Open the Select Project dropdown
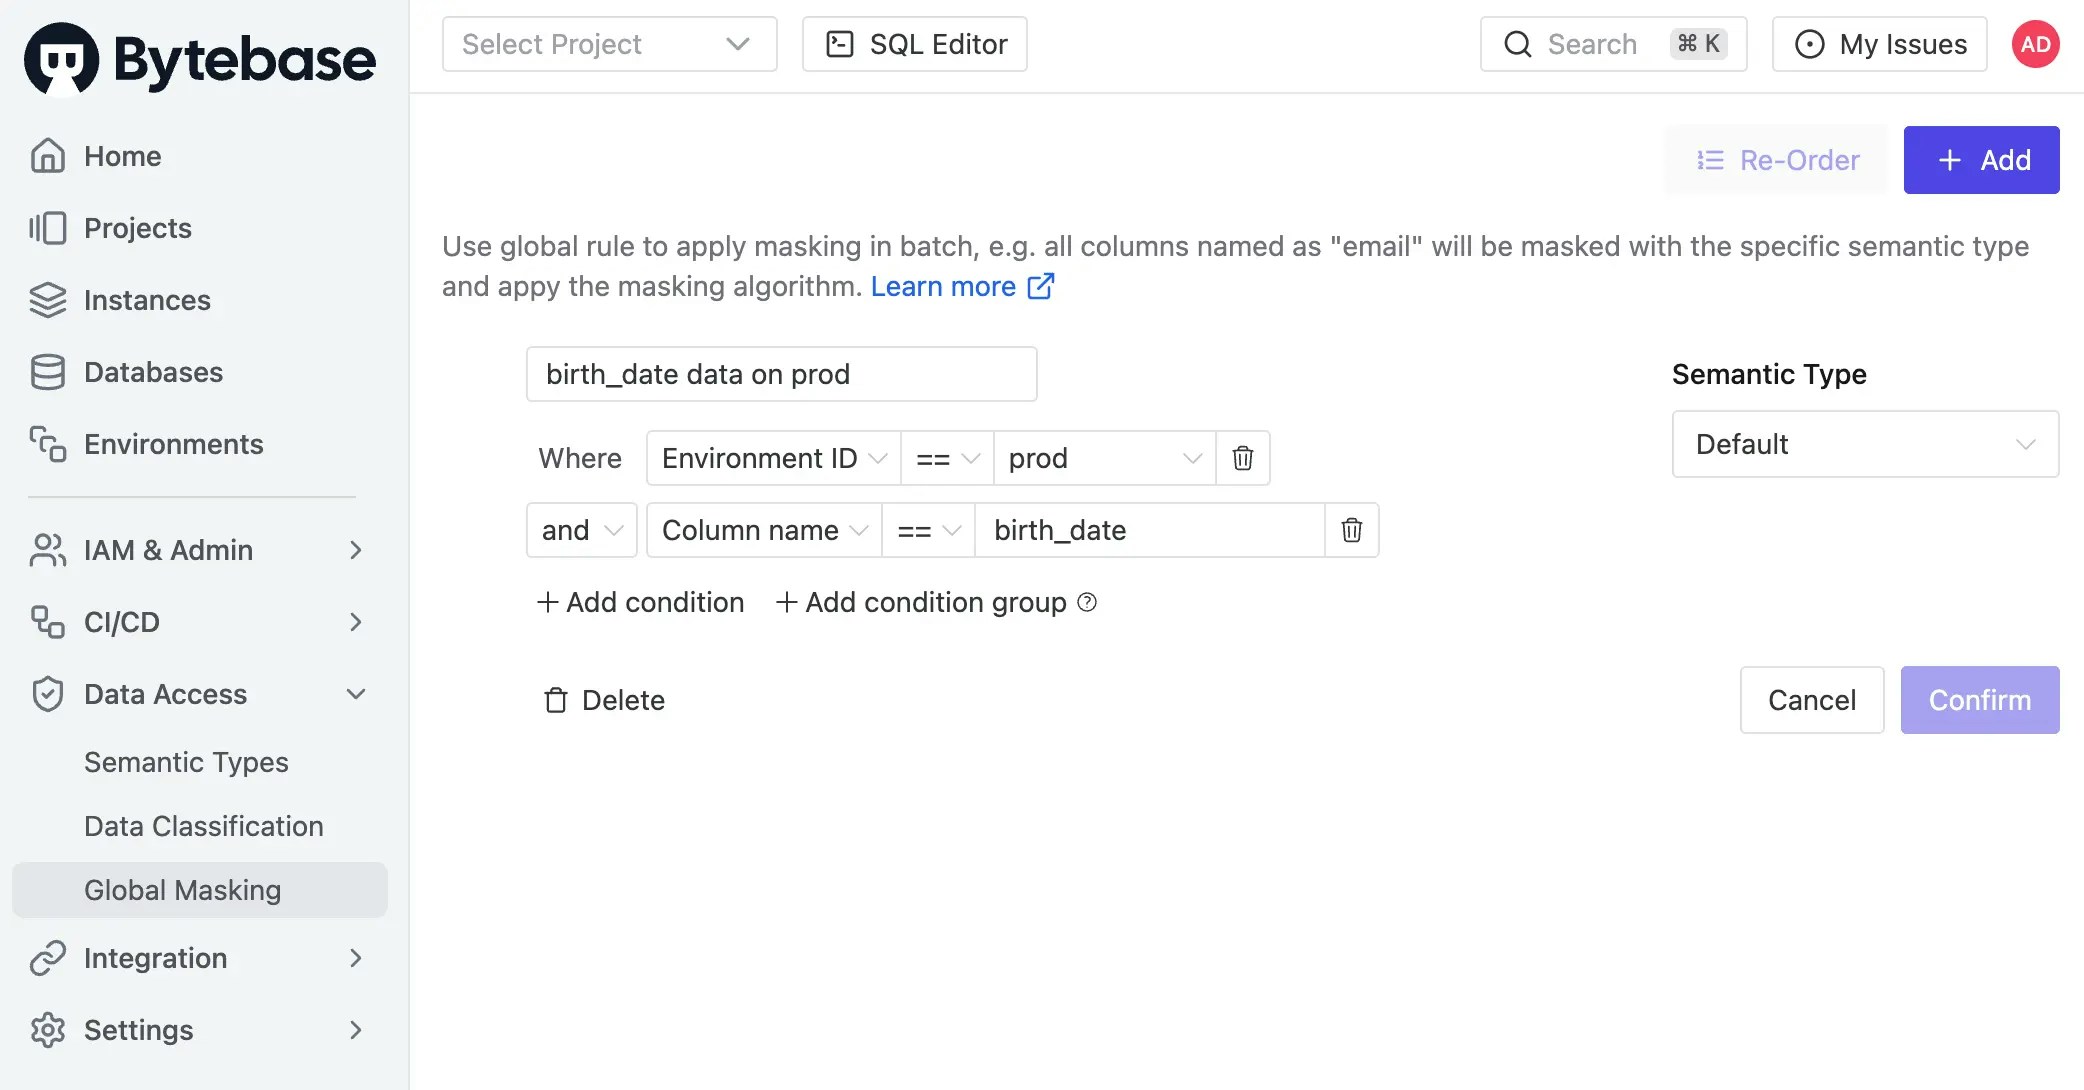Screen dimensions: 2084x1090 609,44
